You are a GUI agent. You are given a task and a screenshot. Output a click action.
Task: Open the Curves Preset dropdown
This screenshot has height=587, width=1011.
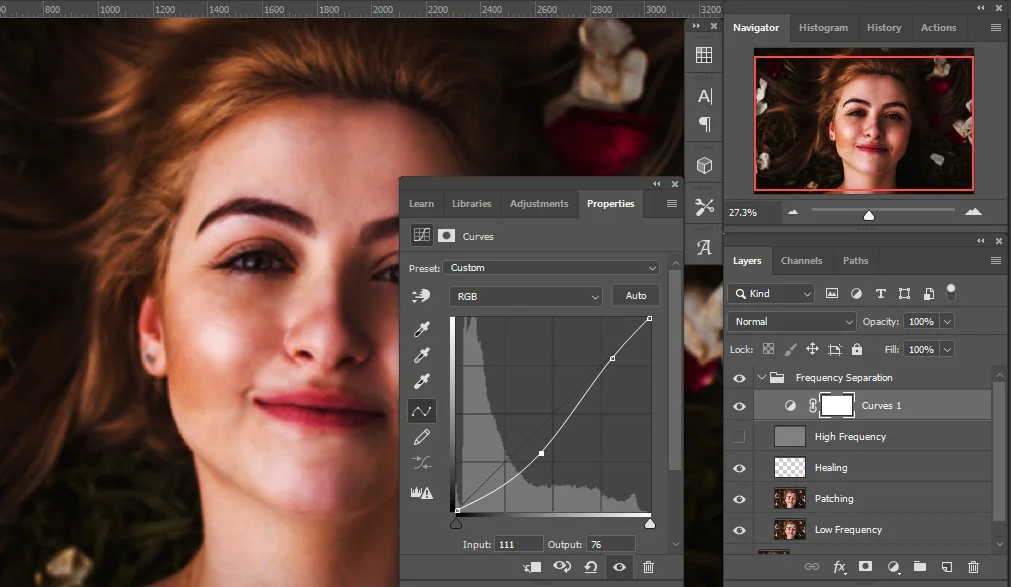552,268
